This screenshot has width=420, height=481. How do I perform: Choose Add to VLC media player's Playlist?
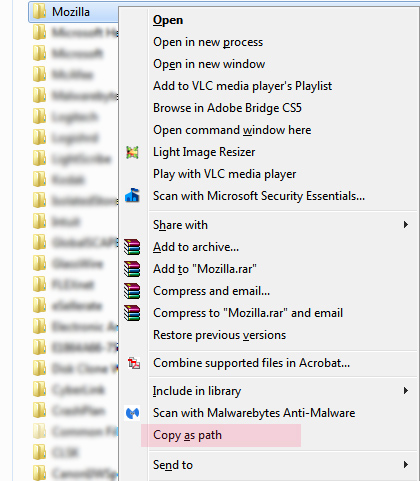pos(242,86)
